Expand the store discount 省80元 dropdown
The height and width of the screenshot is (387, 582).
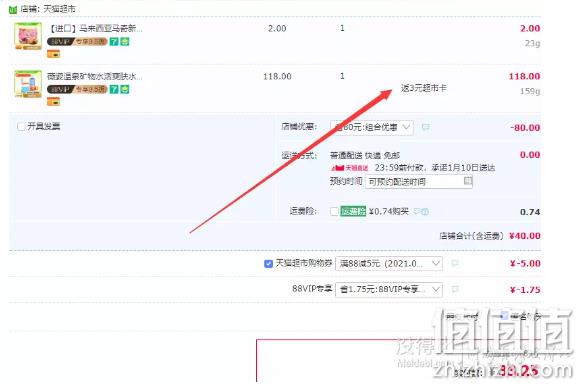(372, 128)
